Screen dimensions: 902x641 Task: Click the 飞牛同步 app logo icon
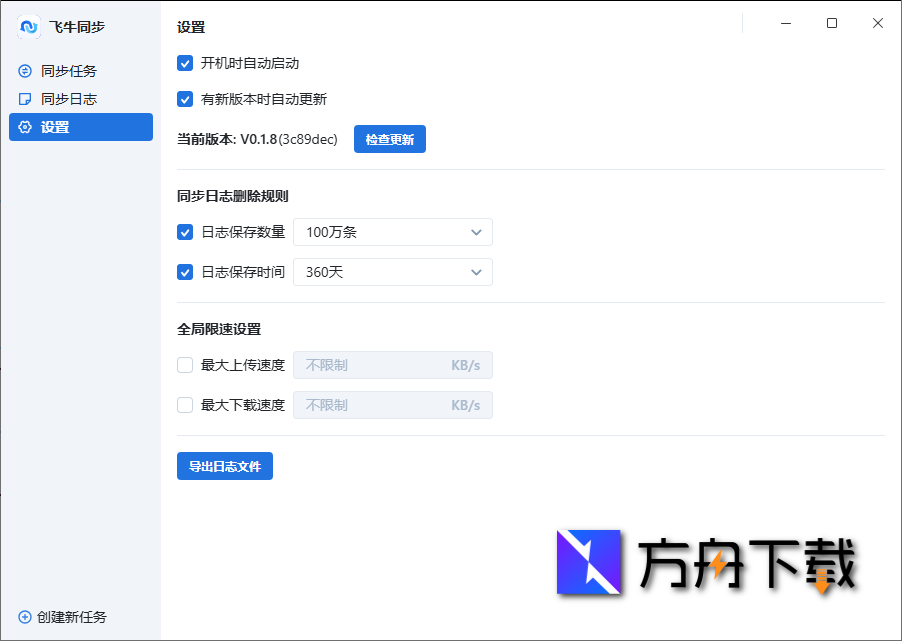tap(28, 27)
